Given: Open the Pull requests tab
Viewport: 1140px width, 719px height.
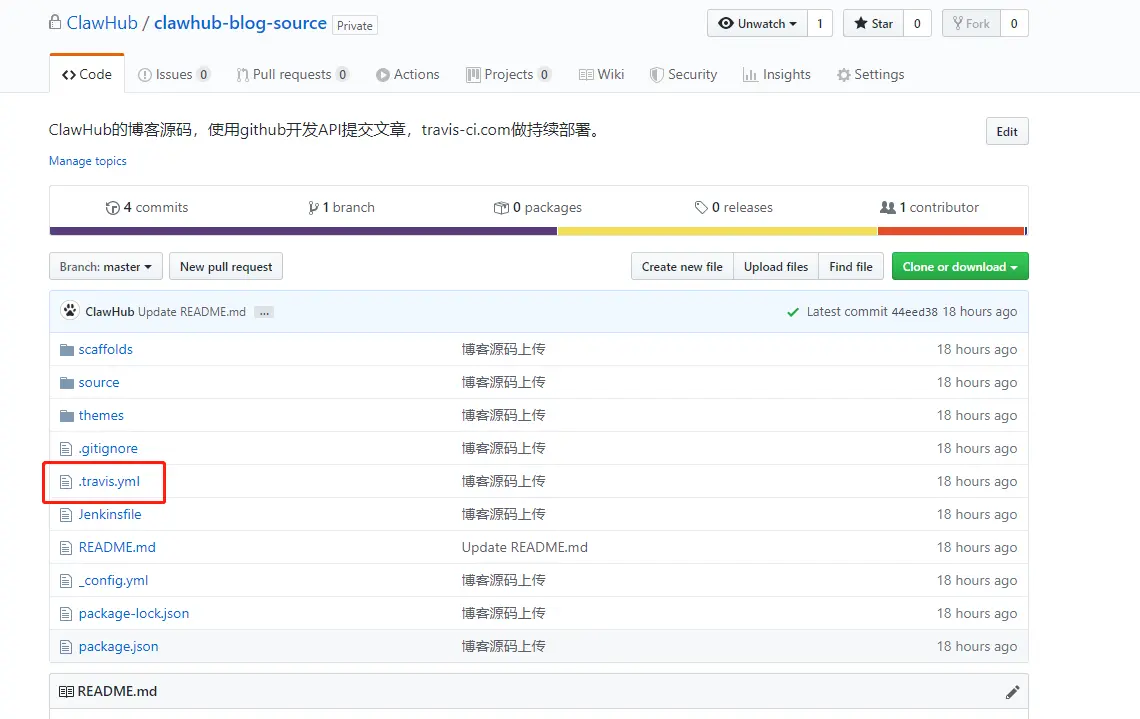Looking at the screenshot, I should pyautogui.click(x=292, y=74).
